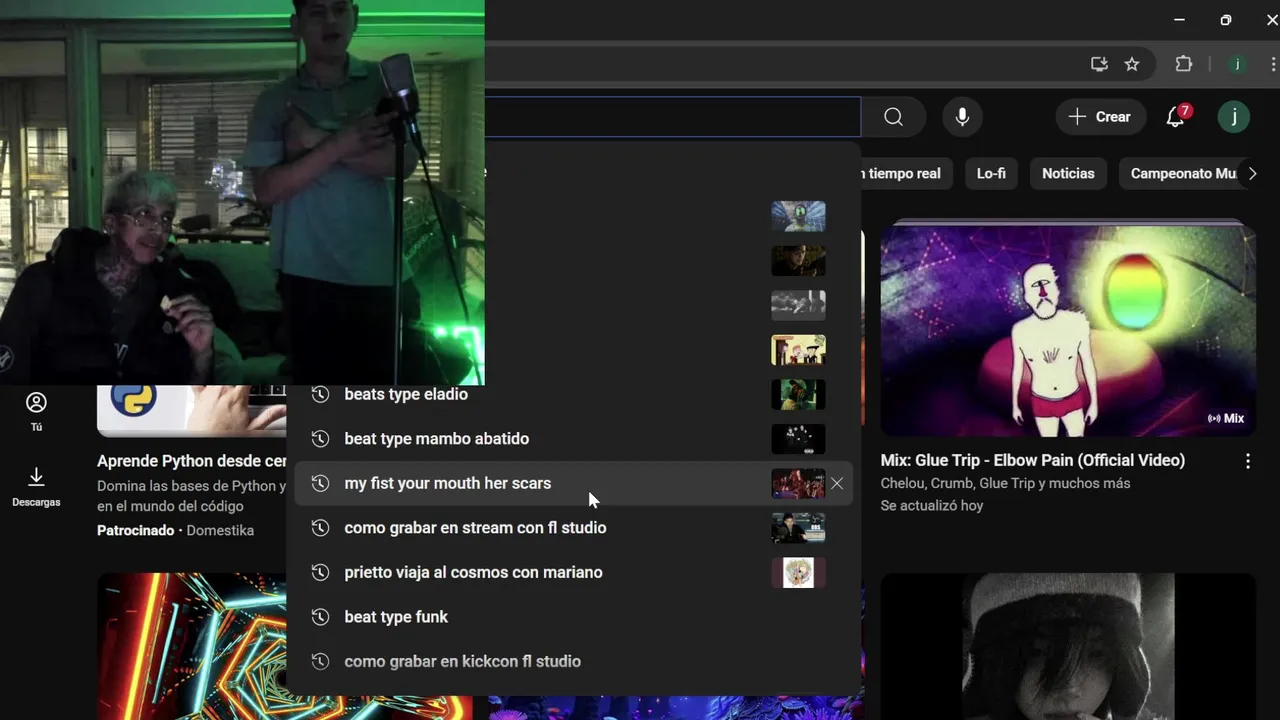This screenshot has height=720, width=1280.
Task: Click the YouTube search magnifier button
Action: (893, 117)
